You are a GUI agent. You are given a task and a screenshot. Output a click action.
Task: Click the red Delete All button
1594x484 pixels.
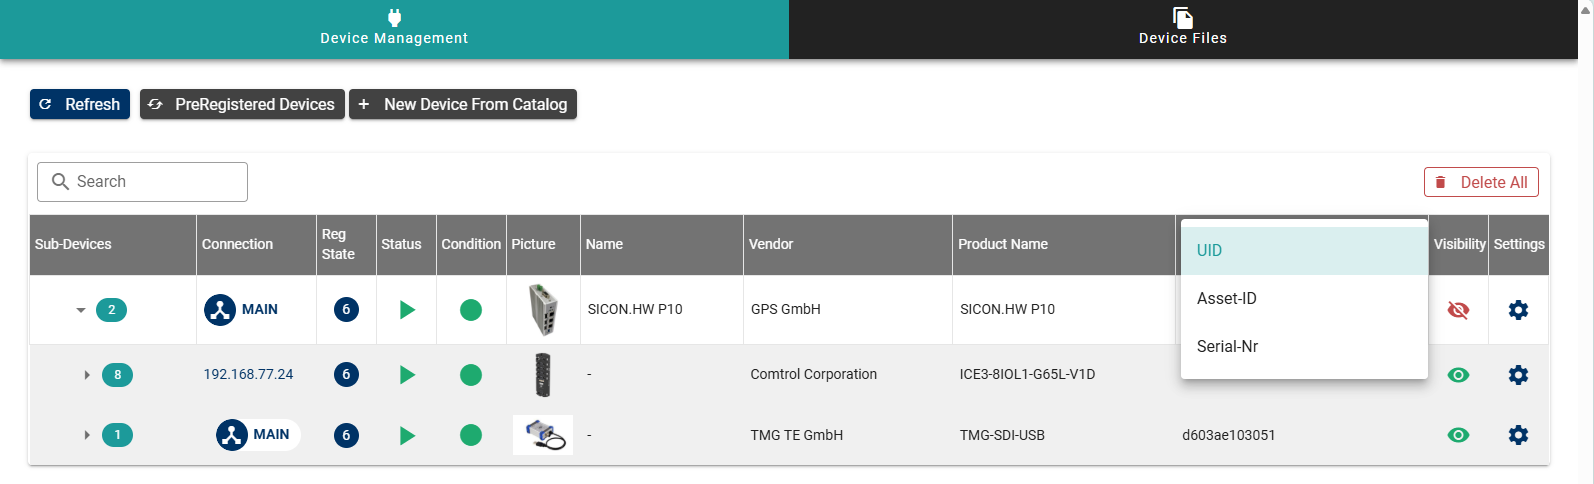(x=1481, y=182)
